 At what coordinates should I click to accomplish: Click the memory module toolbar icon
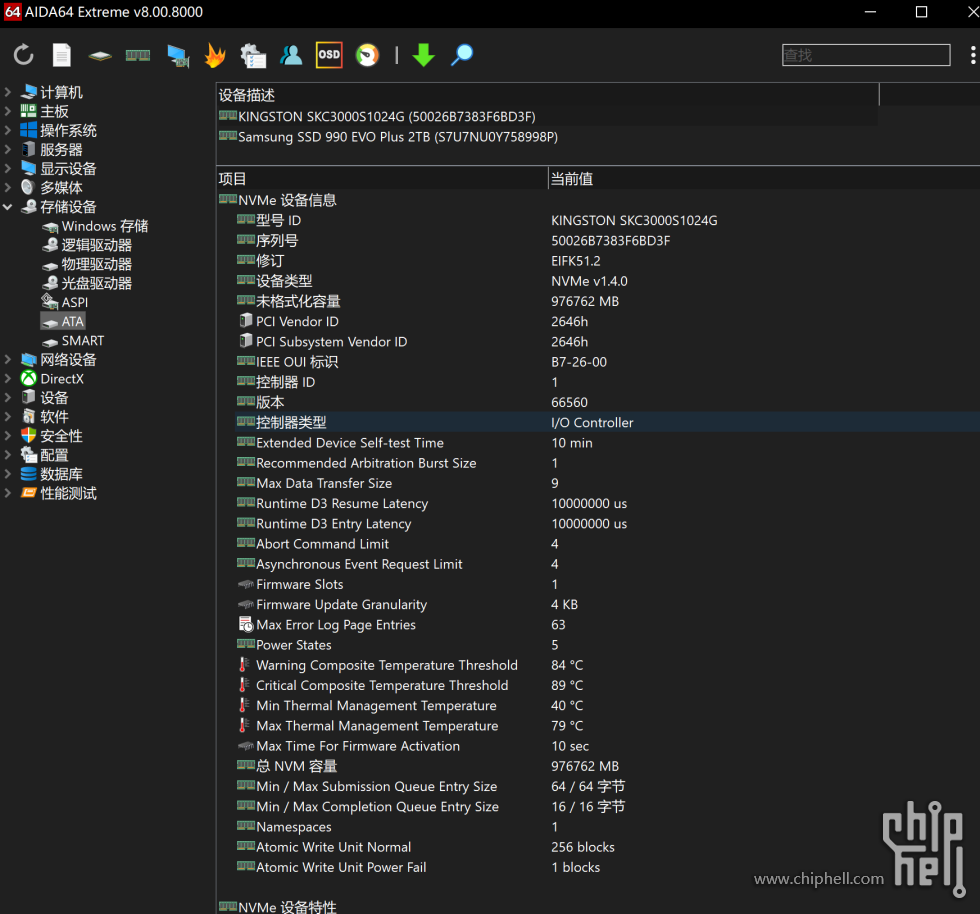[x=137, y=55]
